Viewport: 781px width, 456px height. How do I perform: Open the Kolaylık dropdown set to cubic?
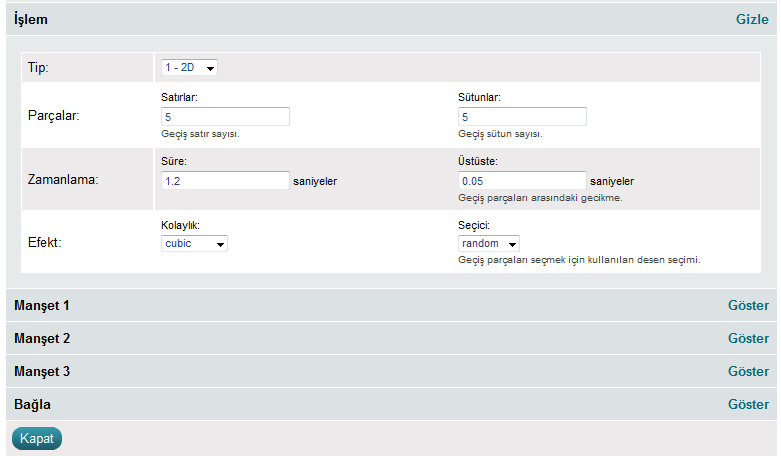tap(194, 243)
